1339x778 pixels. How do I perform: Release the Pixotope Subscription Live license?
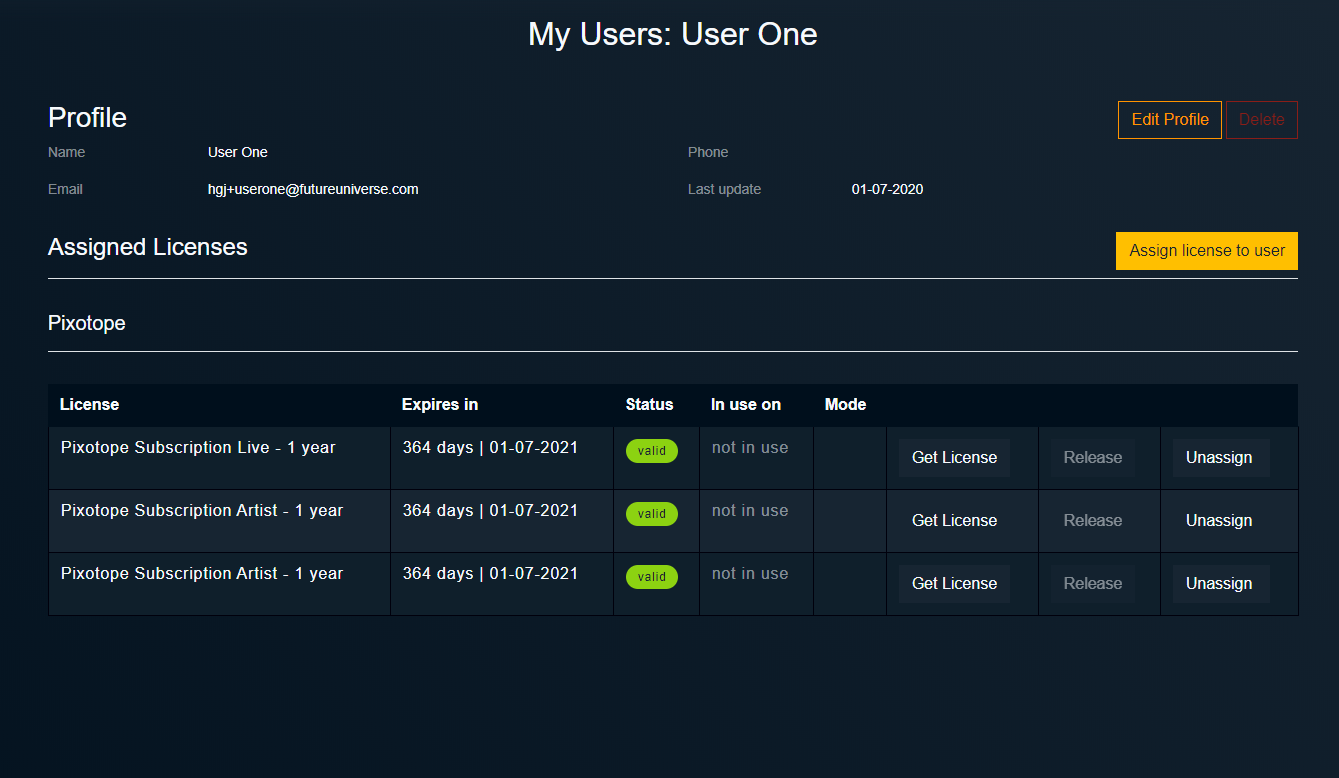coord(1092,458)
